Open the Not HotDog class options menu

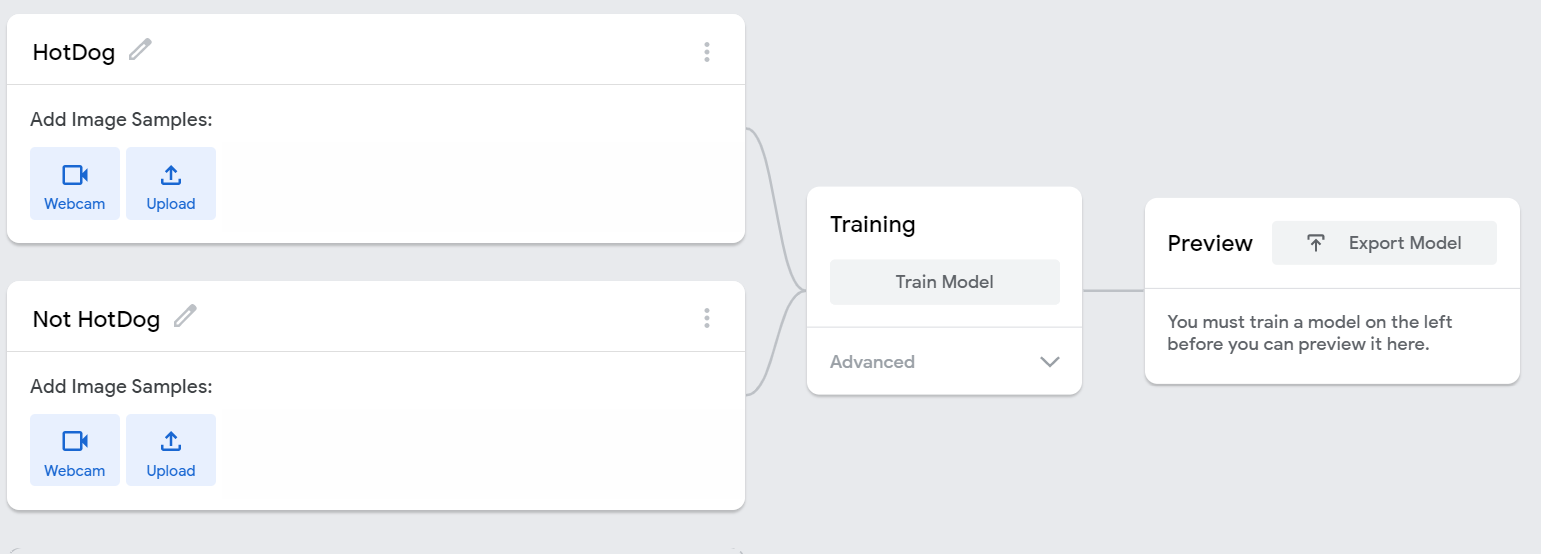click(x=707, y=318)
